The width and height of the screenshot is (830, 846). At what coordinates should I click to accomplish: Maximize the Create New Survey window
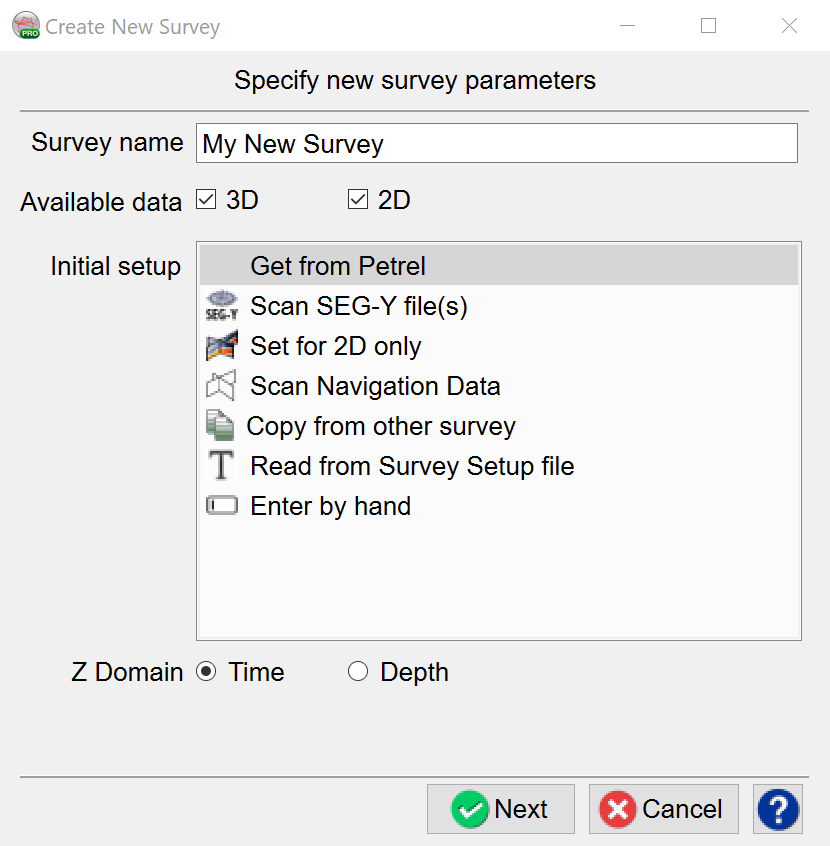coord(709,26)
